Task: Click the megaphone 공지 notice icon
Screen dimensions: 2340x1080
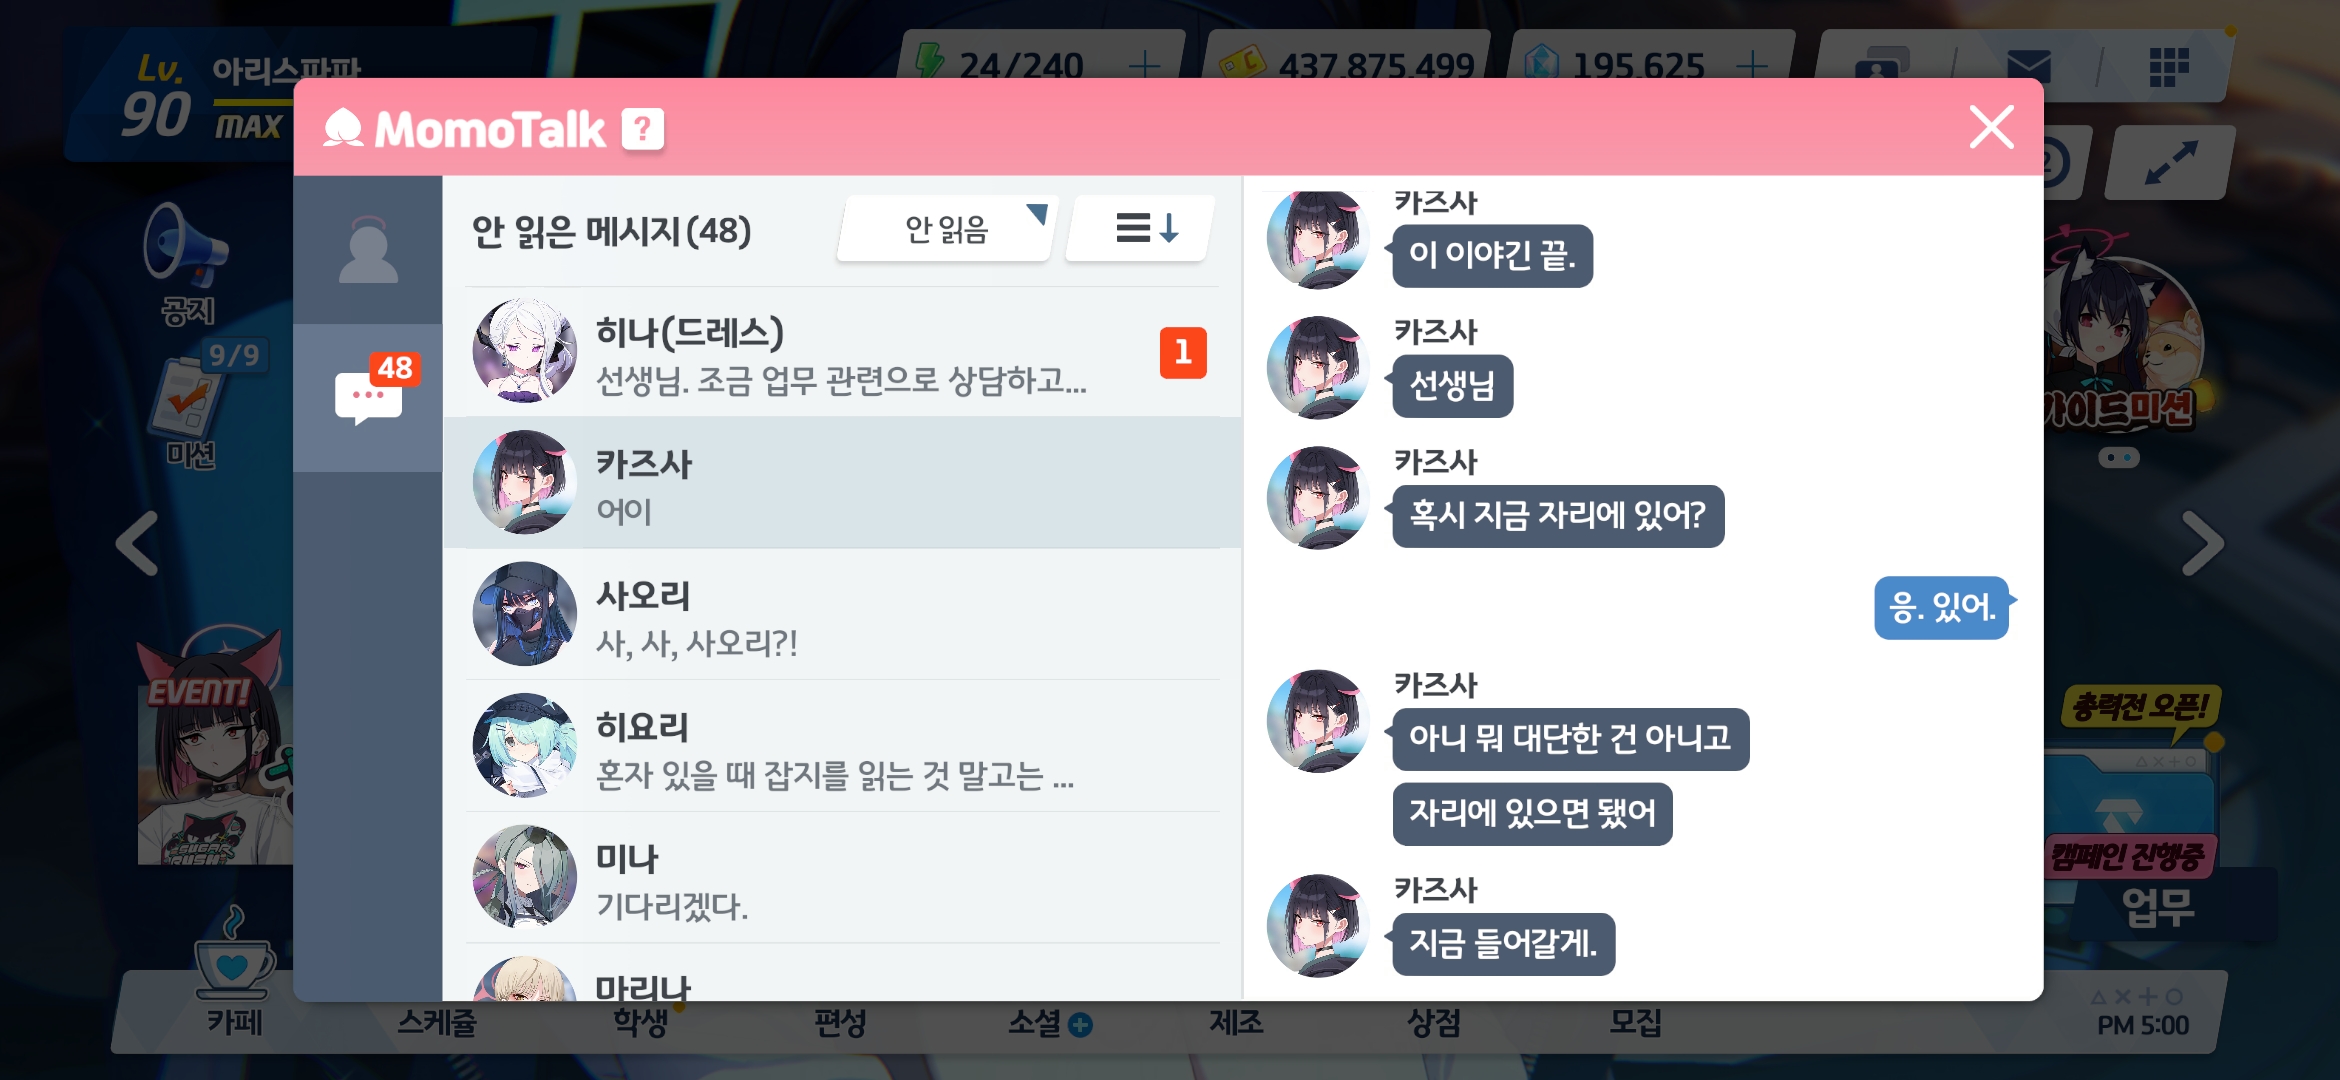Action: click(x=187, y=264)
